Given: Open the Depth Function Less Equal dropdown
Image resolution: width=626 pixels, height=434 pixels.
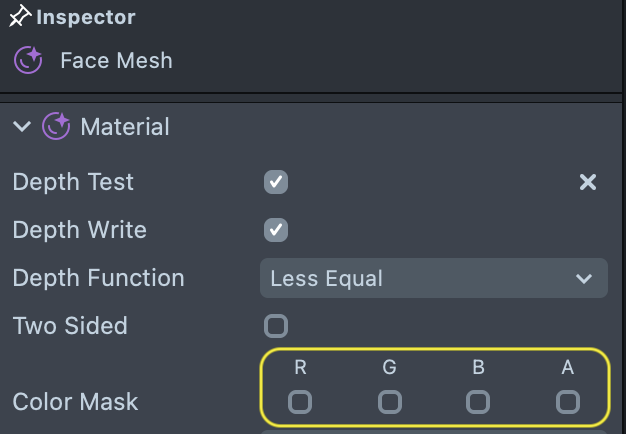Looking at the screenshot, I should tap(433, 278).
